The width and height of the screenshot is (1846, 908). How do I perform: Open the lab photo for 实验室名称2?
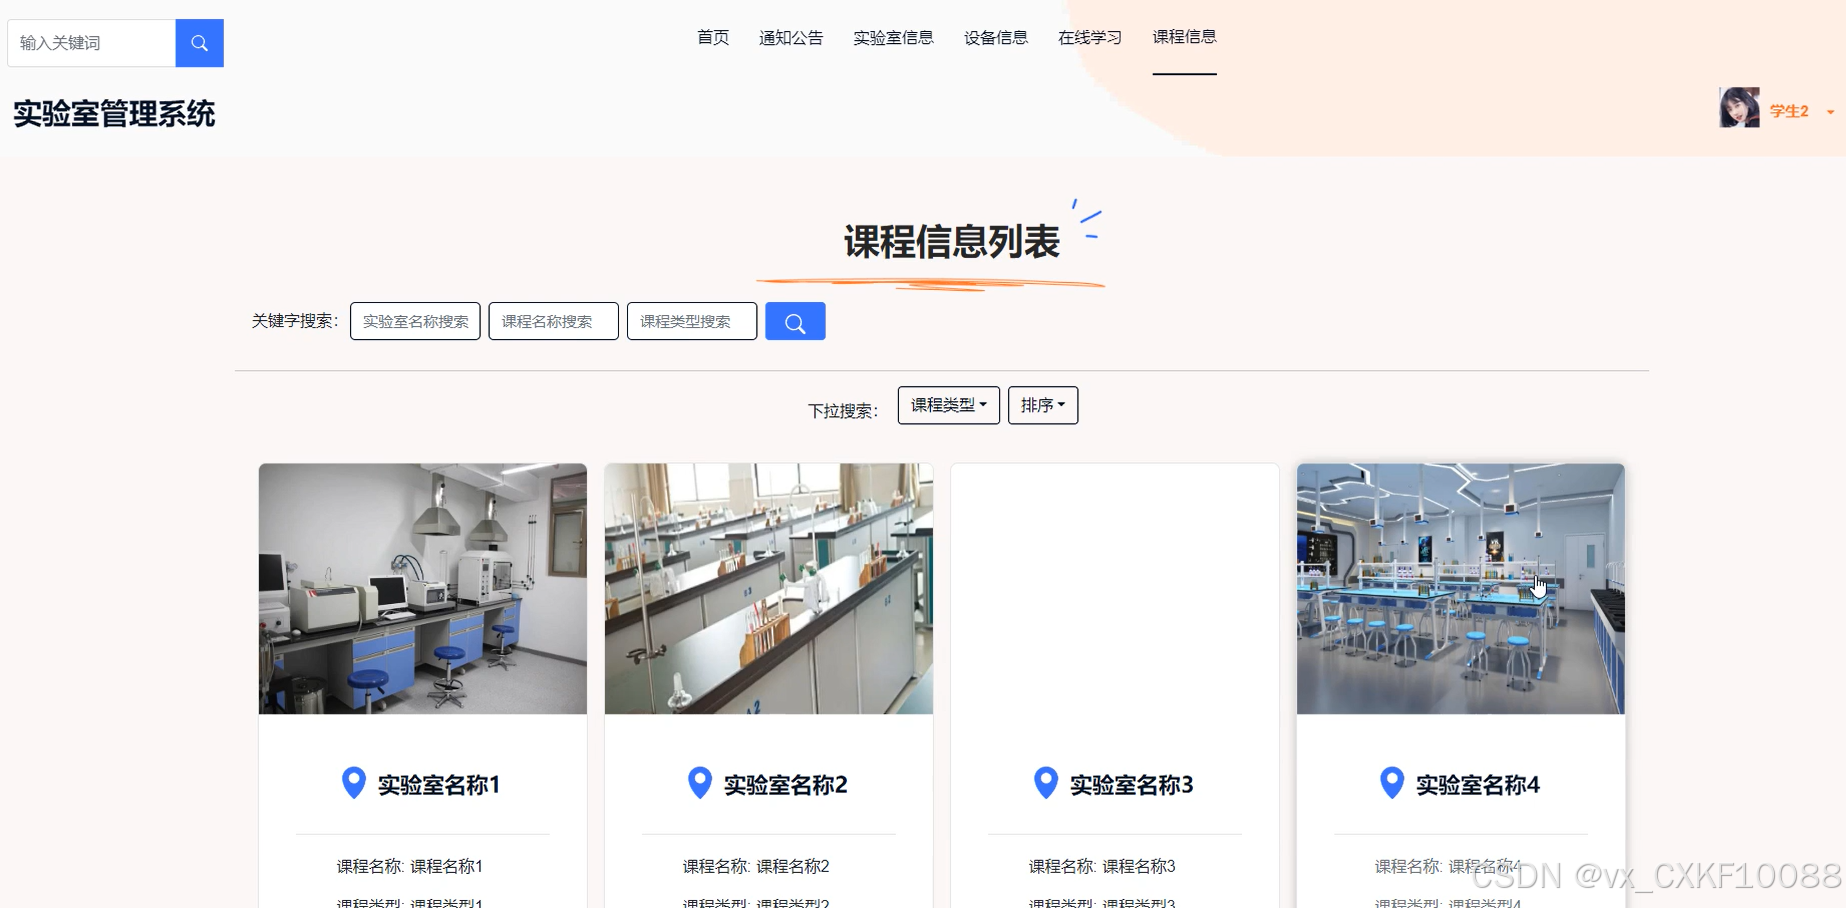coord(769,588)
